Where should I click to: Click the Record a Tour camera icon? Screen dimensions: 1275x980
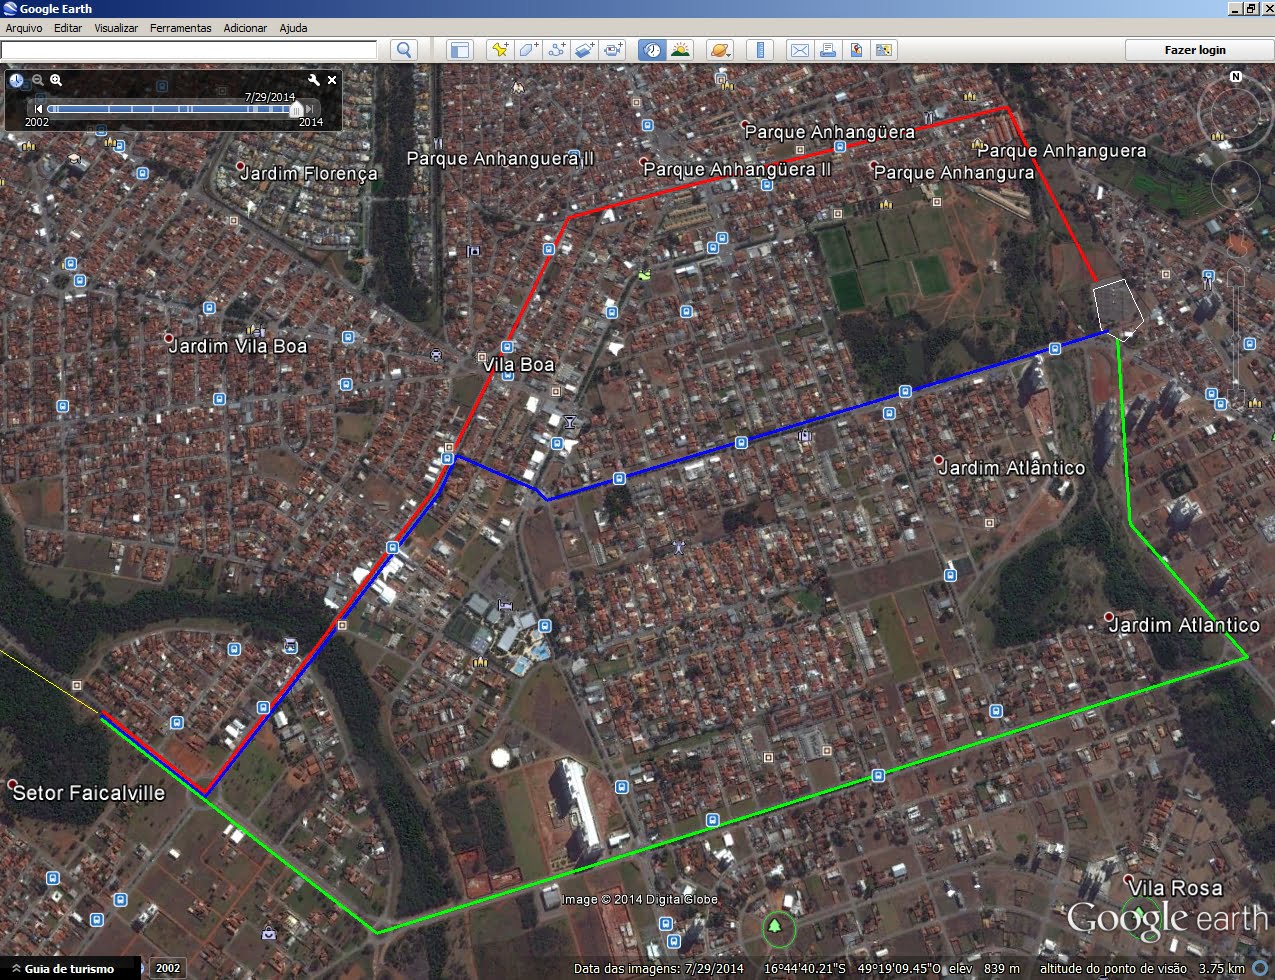coord(613,50)
